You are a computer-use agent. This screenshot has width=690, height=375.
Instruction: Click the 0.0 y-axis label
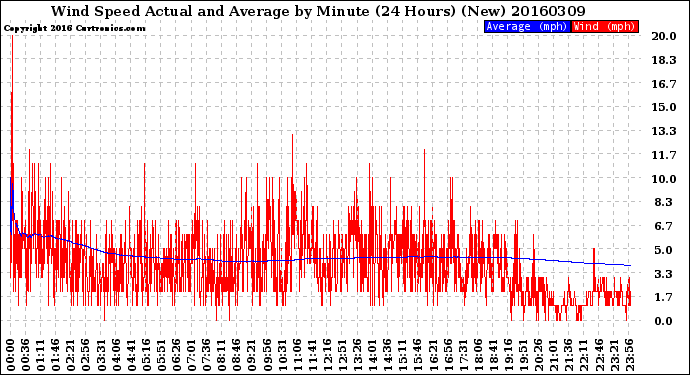(664, 321)
